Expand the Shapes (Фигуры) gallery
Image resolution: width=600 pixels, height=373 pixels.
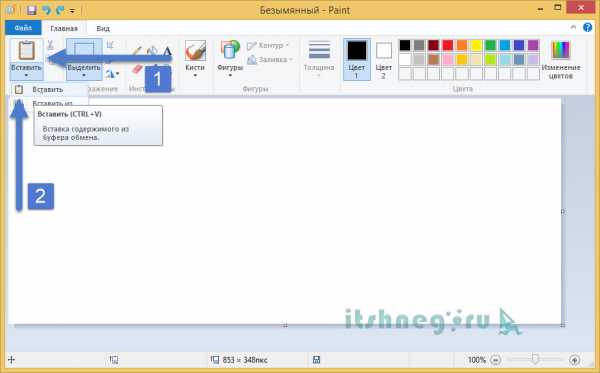(x=230, y=58)
